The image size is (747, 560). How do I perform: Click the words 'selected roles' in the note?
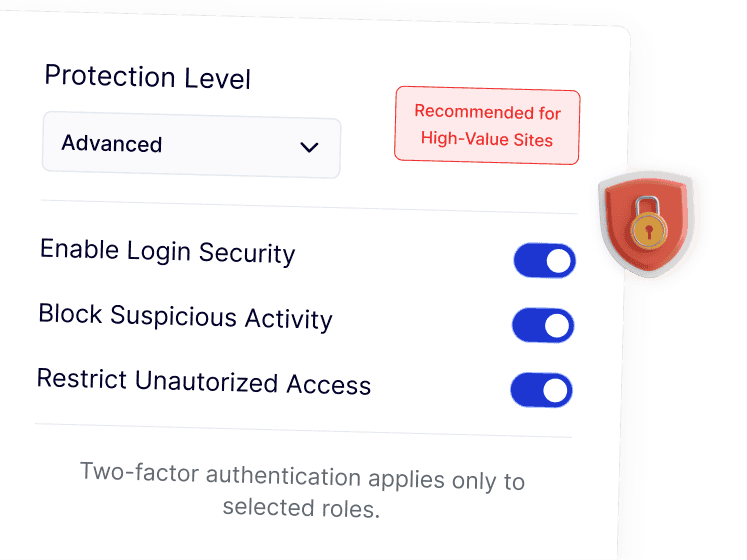[300, 508]
